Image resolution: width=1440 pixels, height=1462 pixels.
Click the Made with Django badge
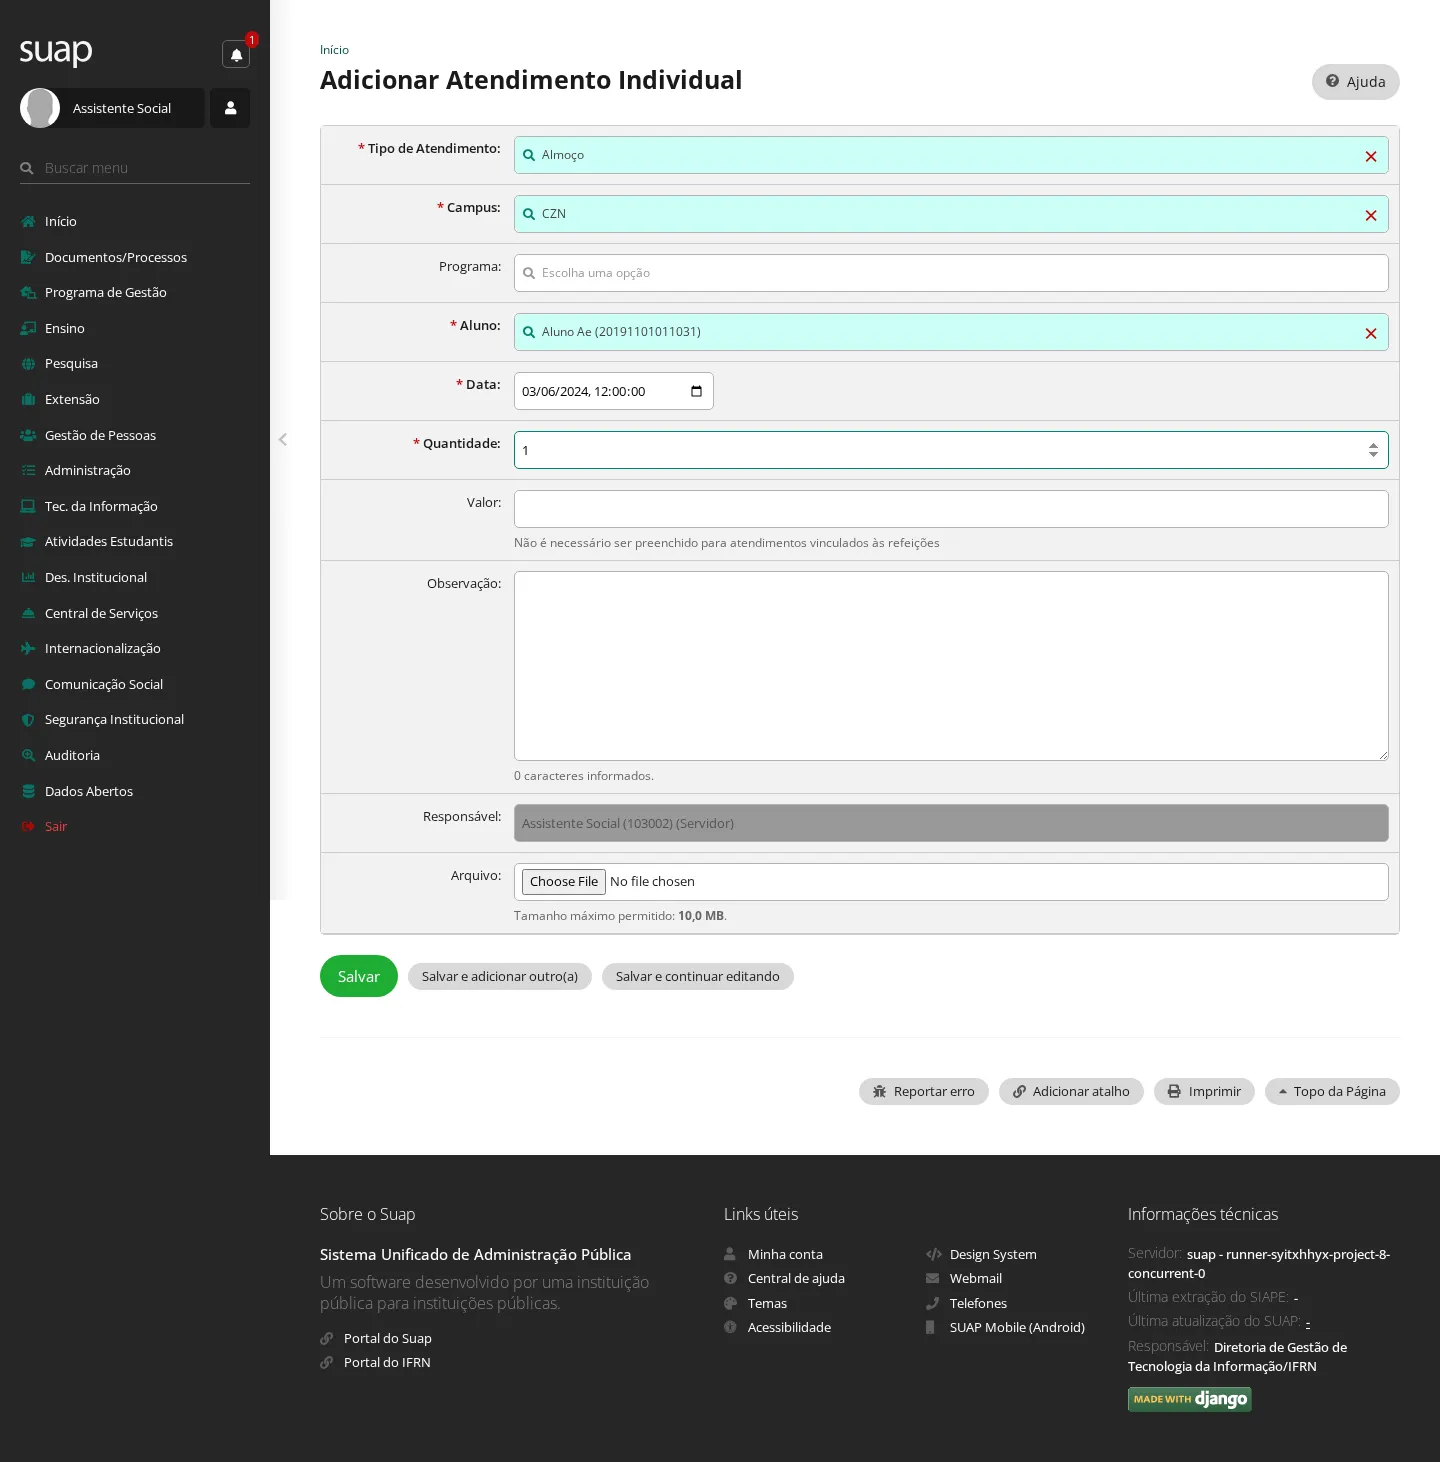[1190, 1399]
